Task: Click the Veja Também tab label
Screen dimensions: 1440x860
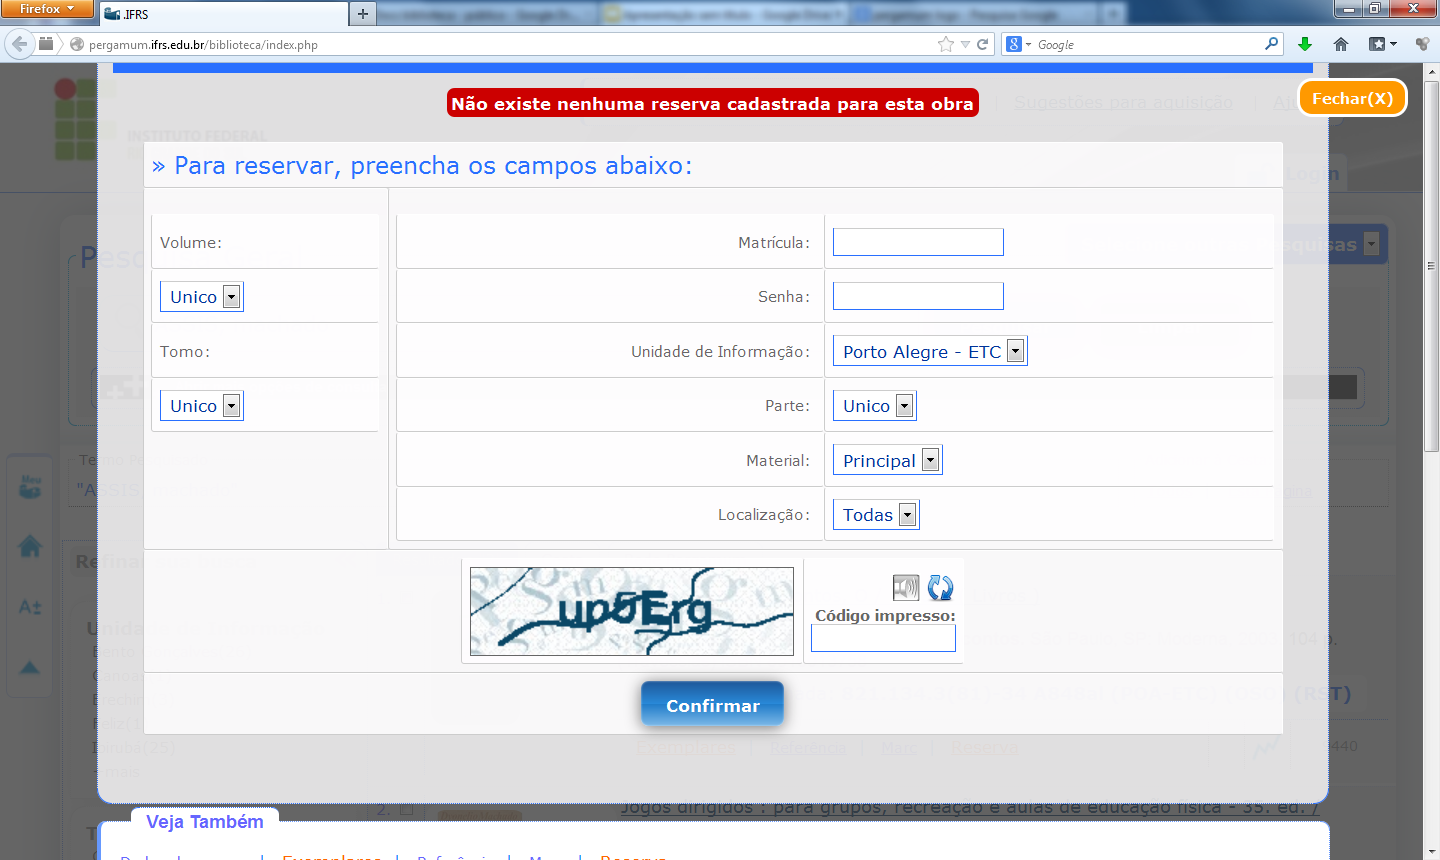Action: pos(205,822)
